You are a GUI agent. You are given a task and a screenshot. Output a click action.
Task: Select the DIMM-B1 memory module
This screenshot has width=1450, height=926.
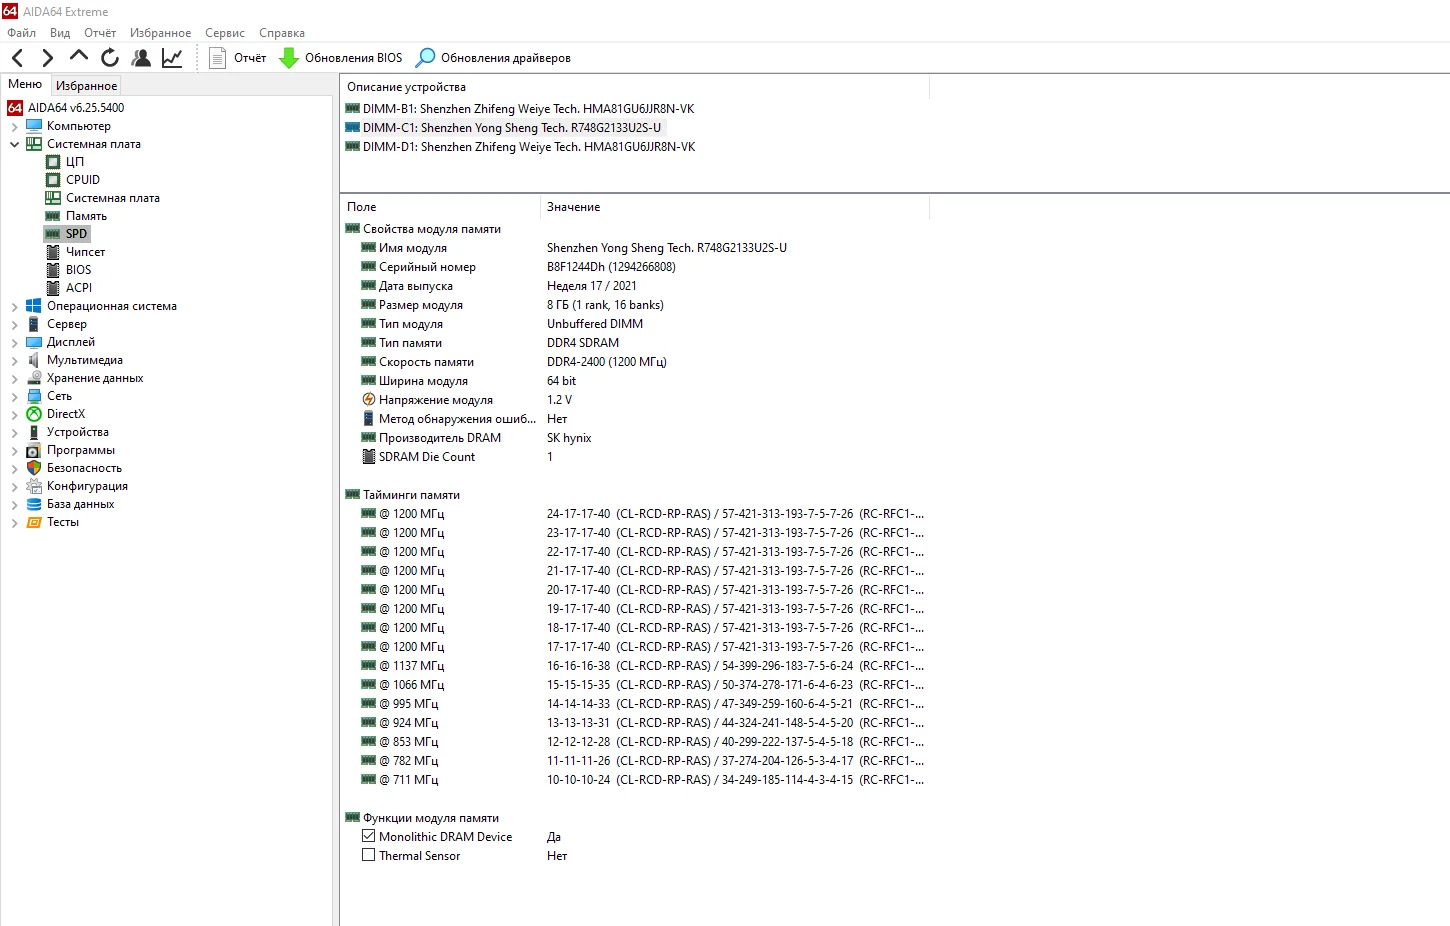[520, 109]
